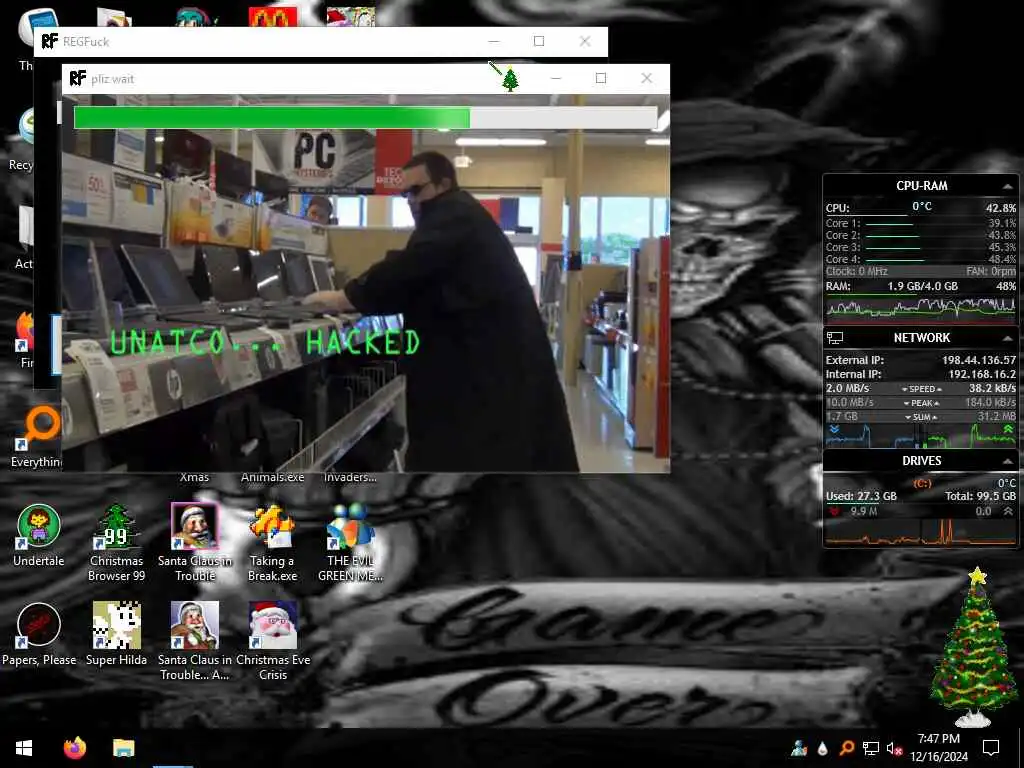This screenshot has width=1024, height=768.
Task: Open the notification center icon
Action: (991, 748)
